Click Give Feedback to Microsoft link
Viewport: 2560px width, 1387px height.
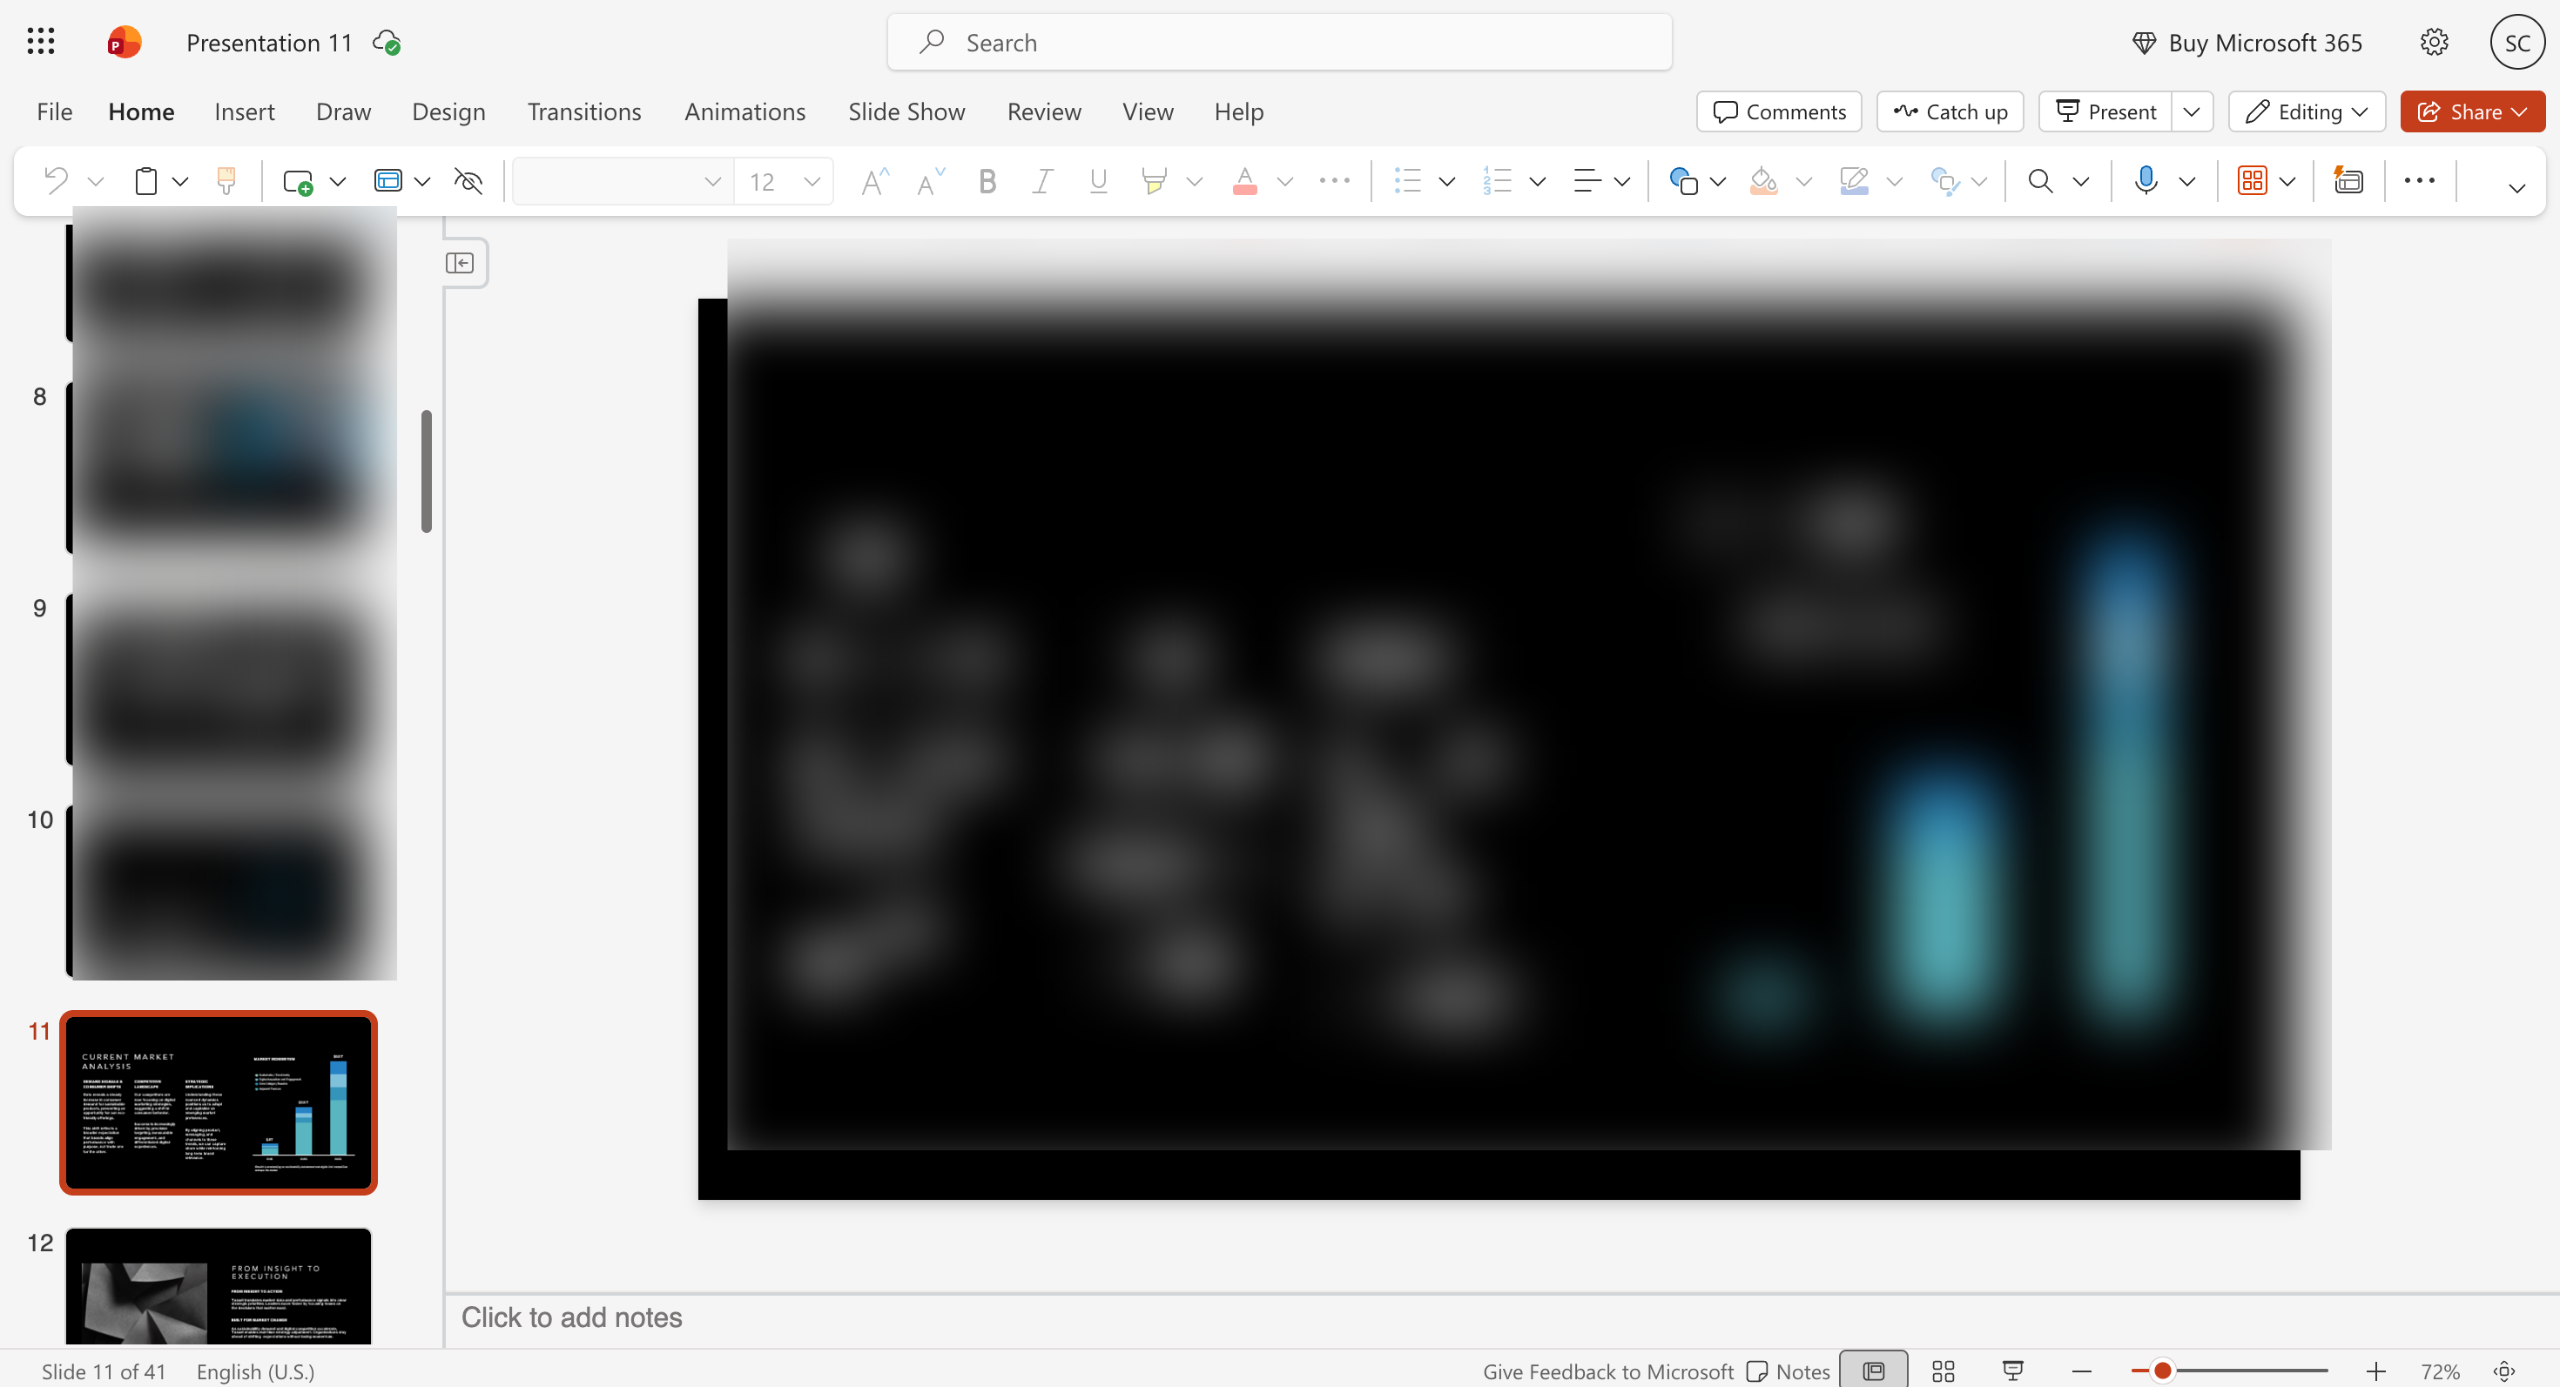[x=1608, y=1371]
